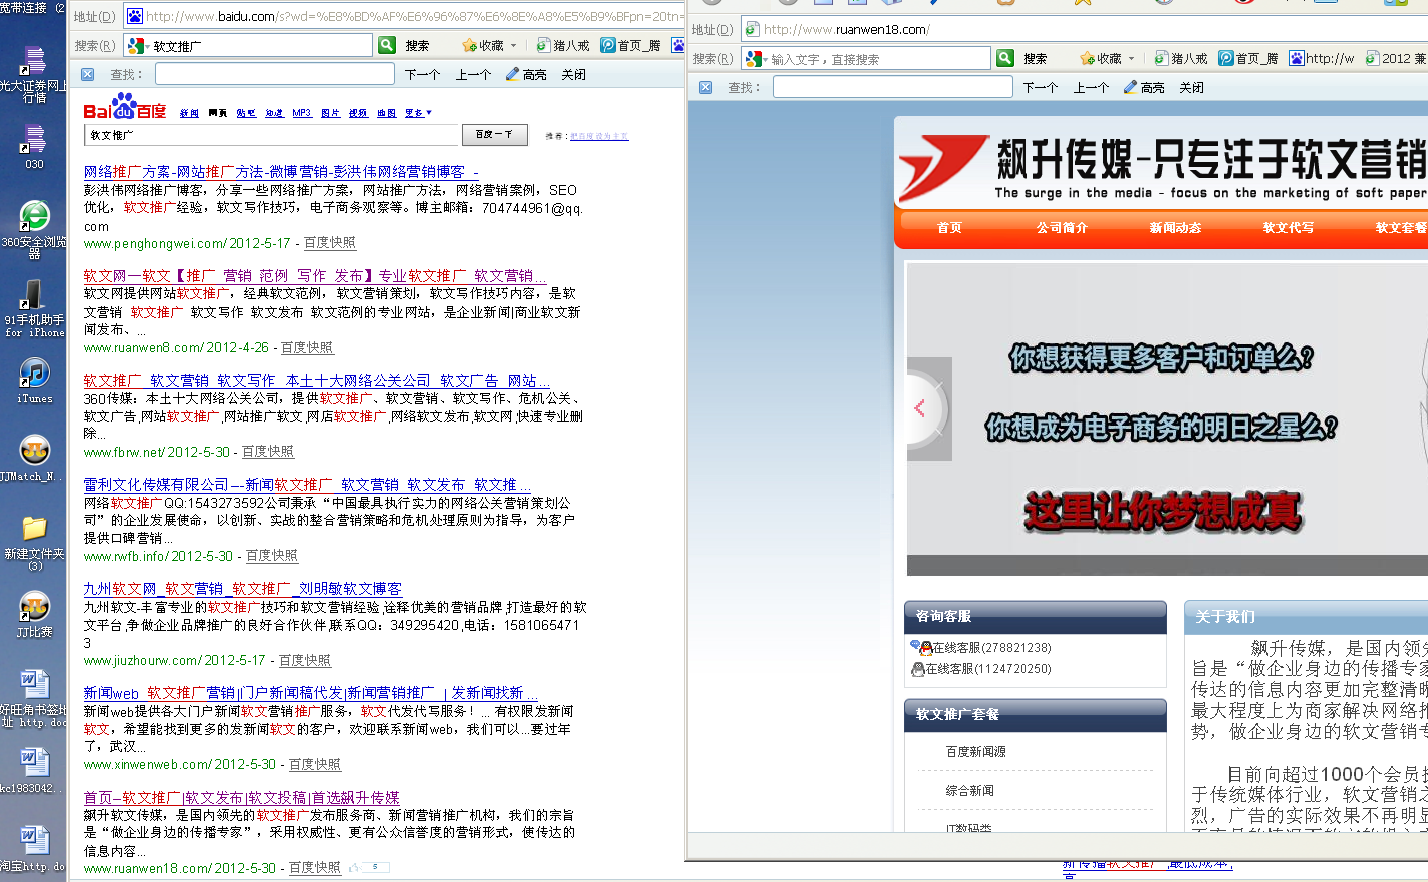Click the green search icon in ruanwen18 window toolbar
The width and height of the screenshot is (1428, 882).
pos(1005,58)
